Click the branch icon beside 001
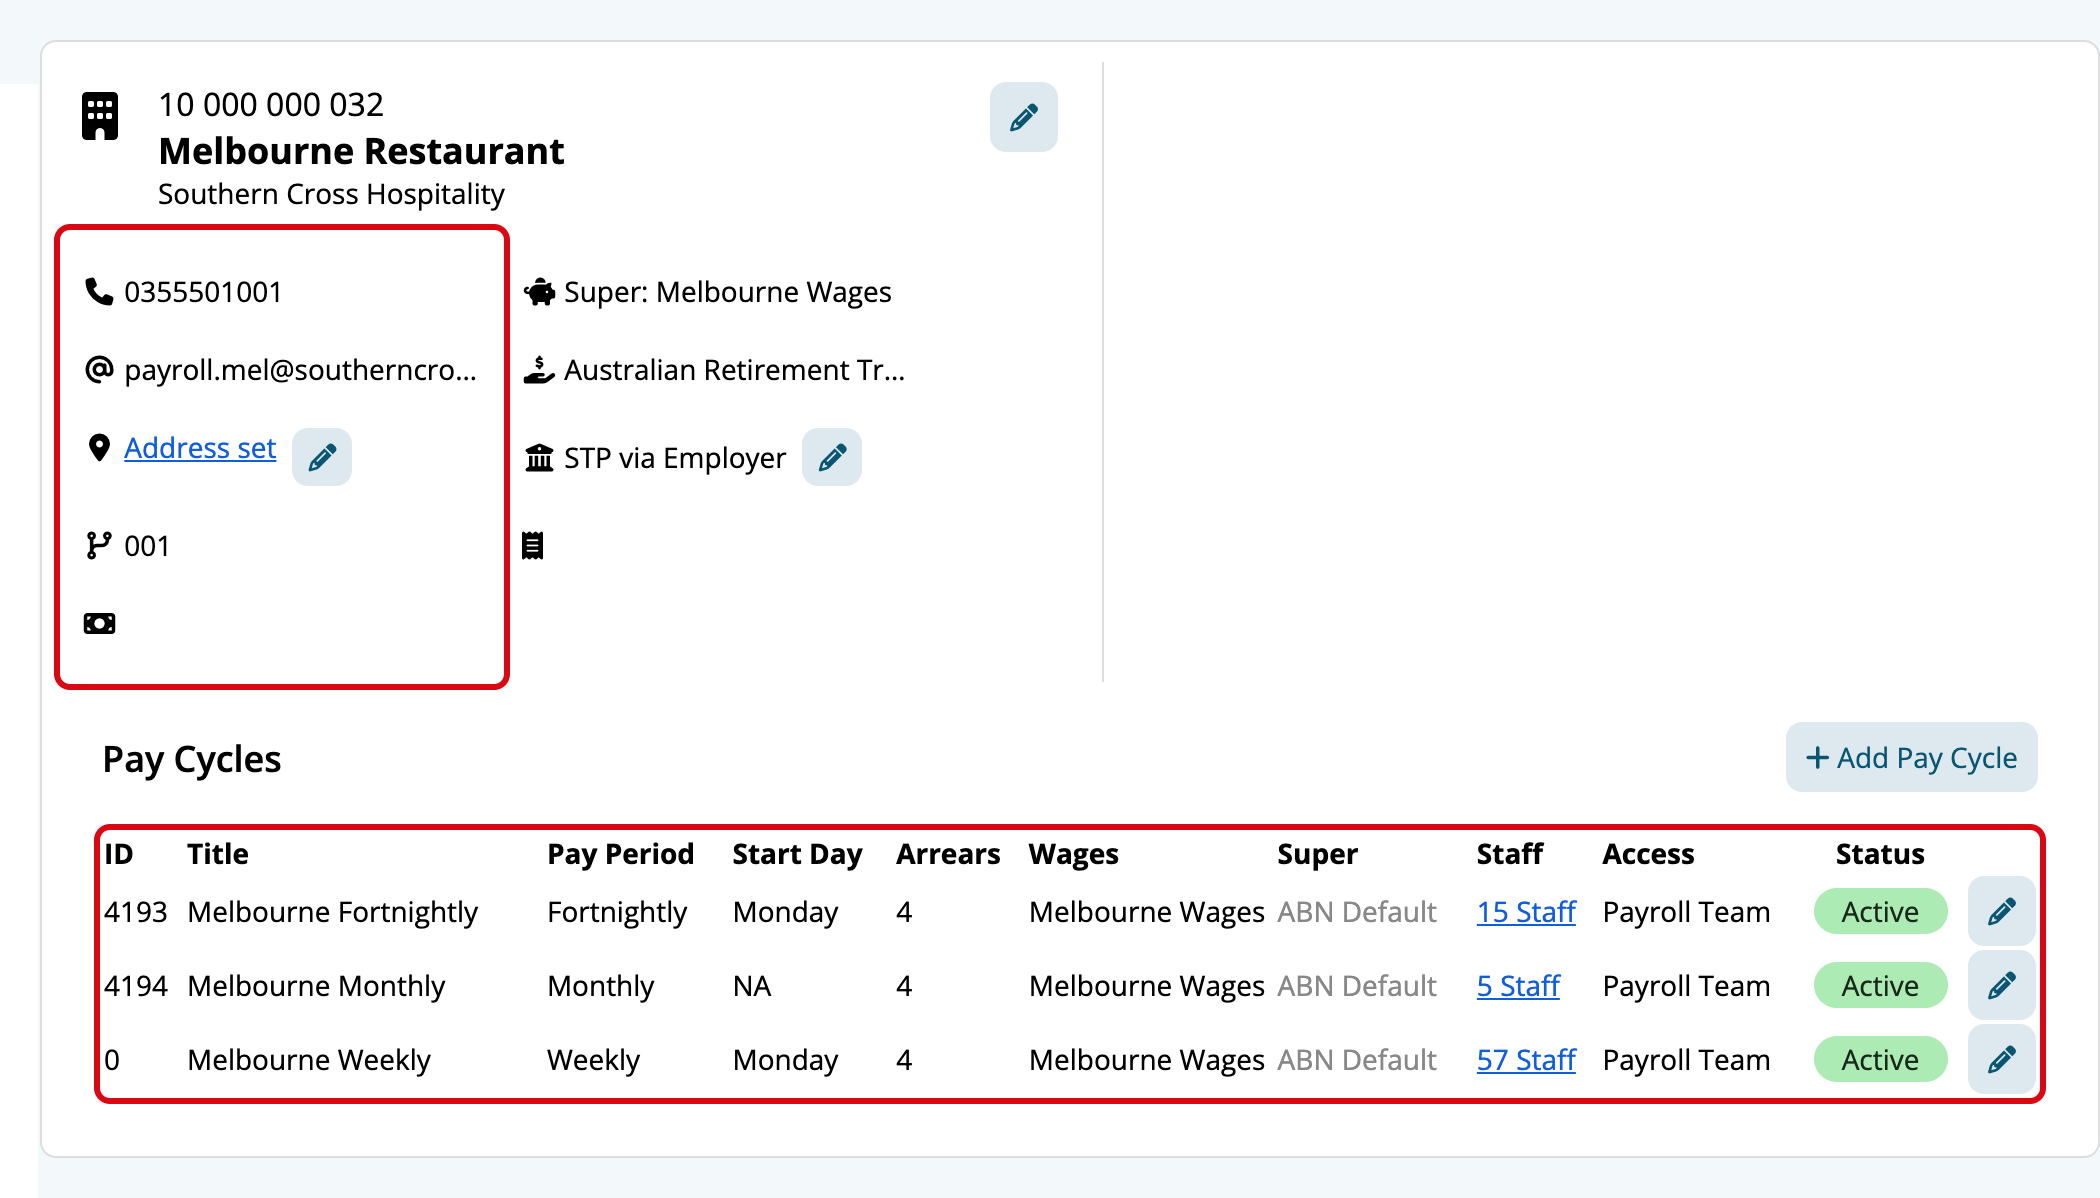The width and height of the screenshot is (2100, 1198). coord(99,545)
